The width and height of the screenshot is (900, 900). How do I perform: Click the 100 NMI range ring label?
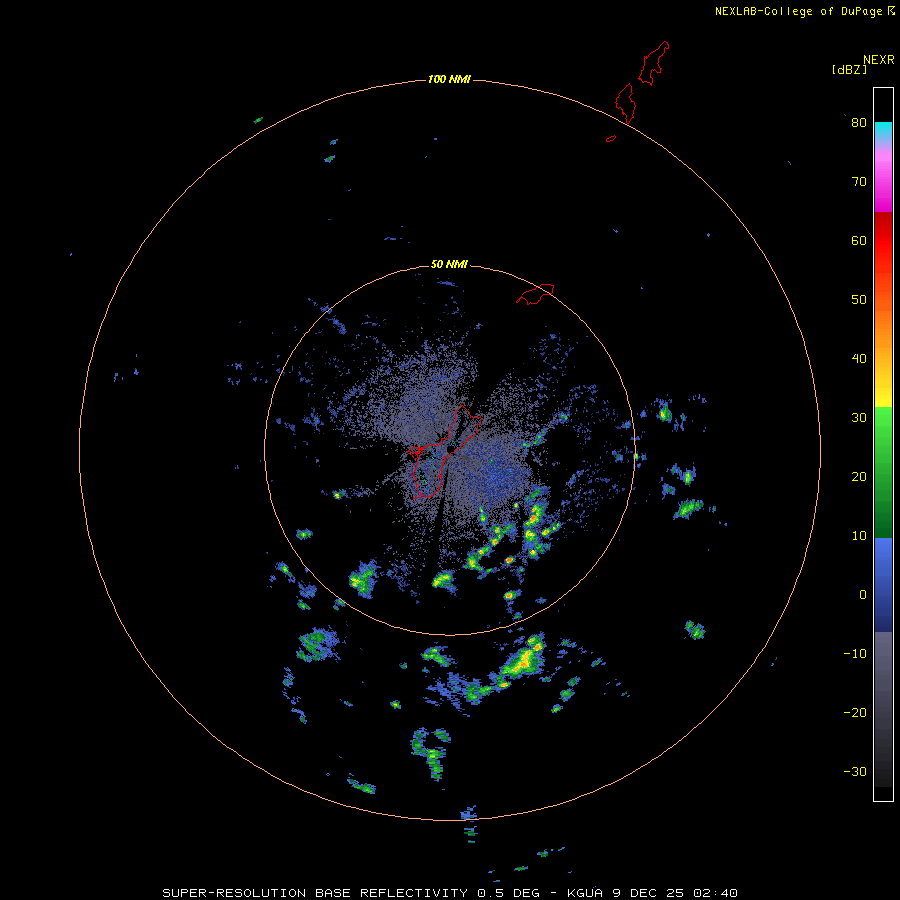449,79
